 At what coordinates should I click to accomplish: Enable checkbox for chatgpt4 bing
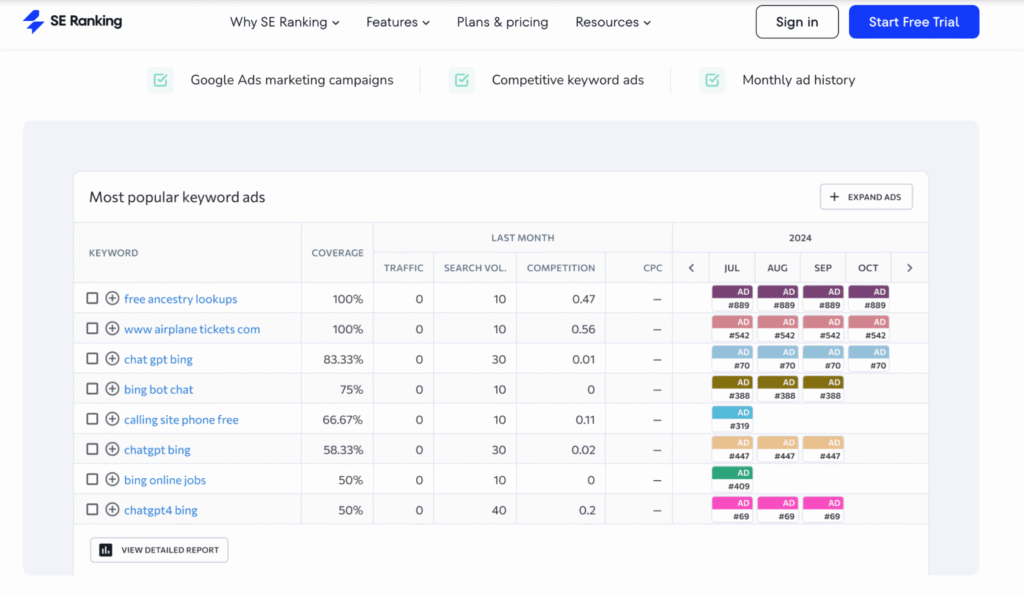click(92, 509)
